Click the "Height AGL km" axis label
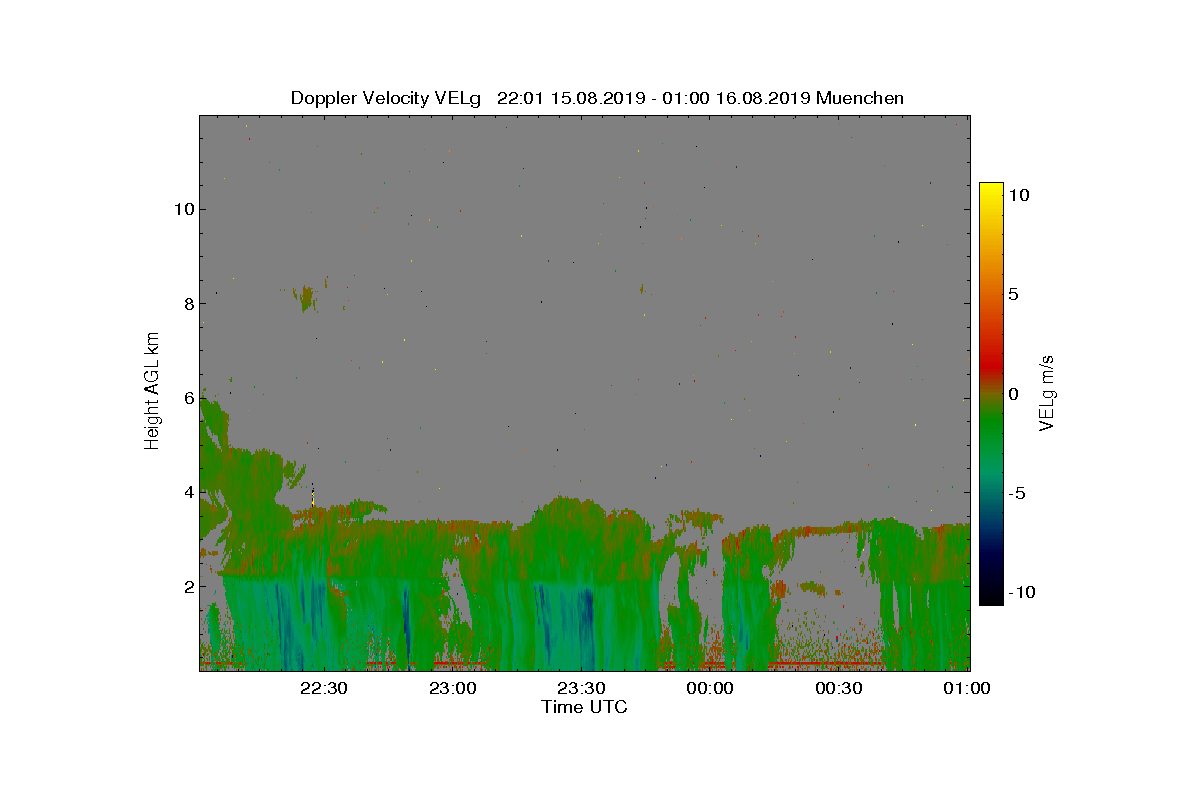 (x=152, y=390)
